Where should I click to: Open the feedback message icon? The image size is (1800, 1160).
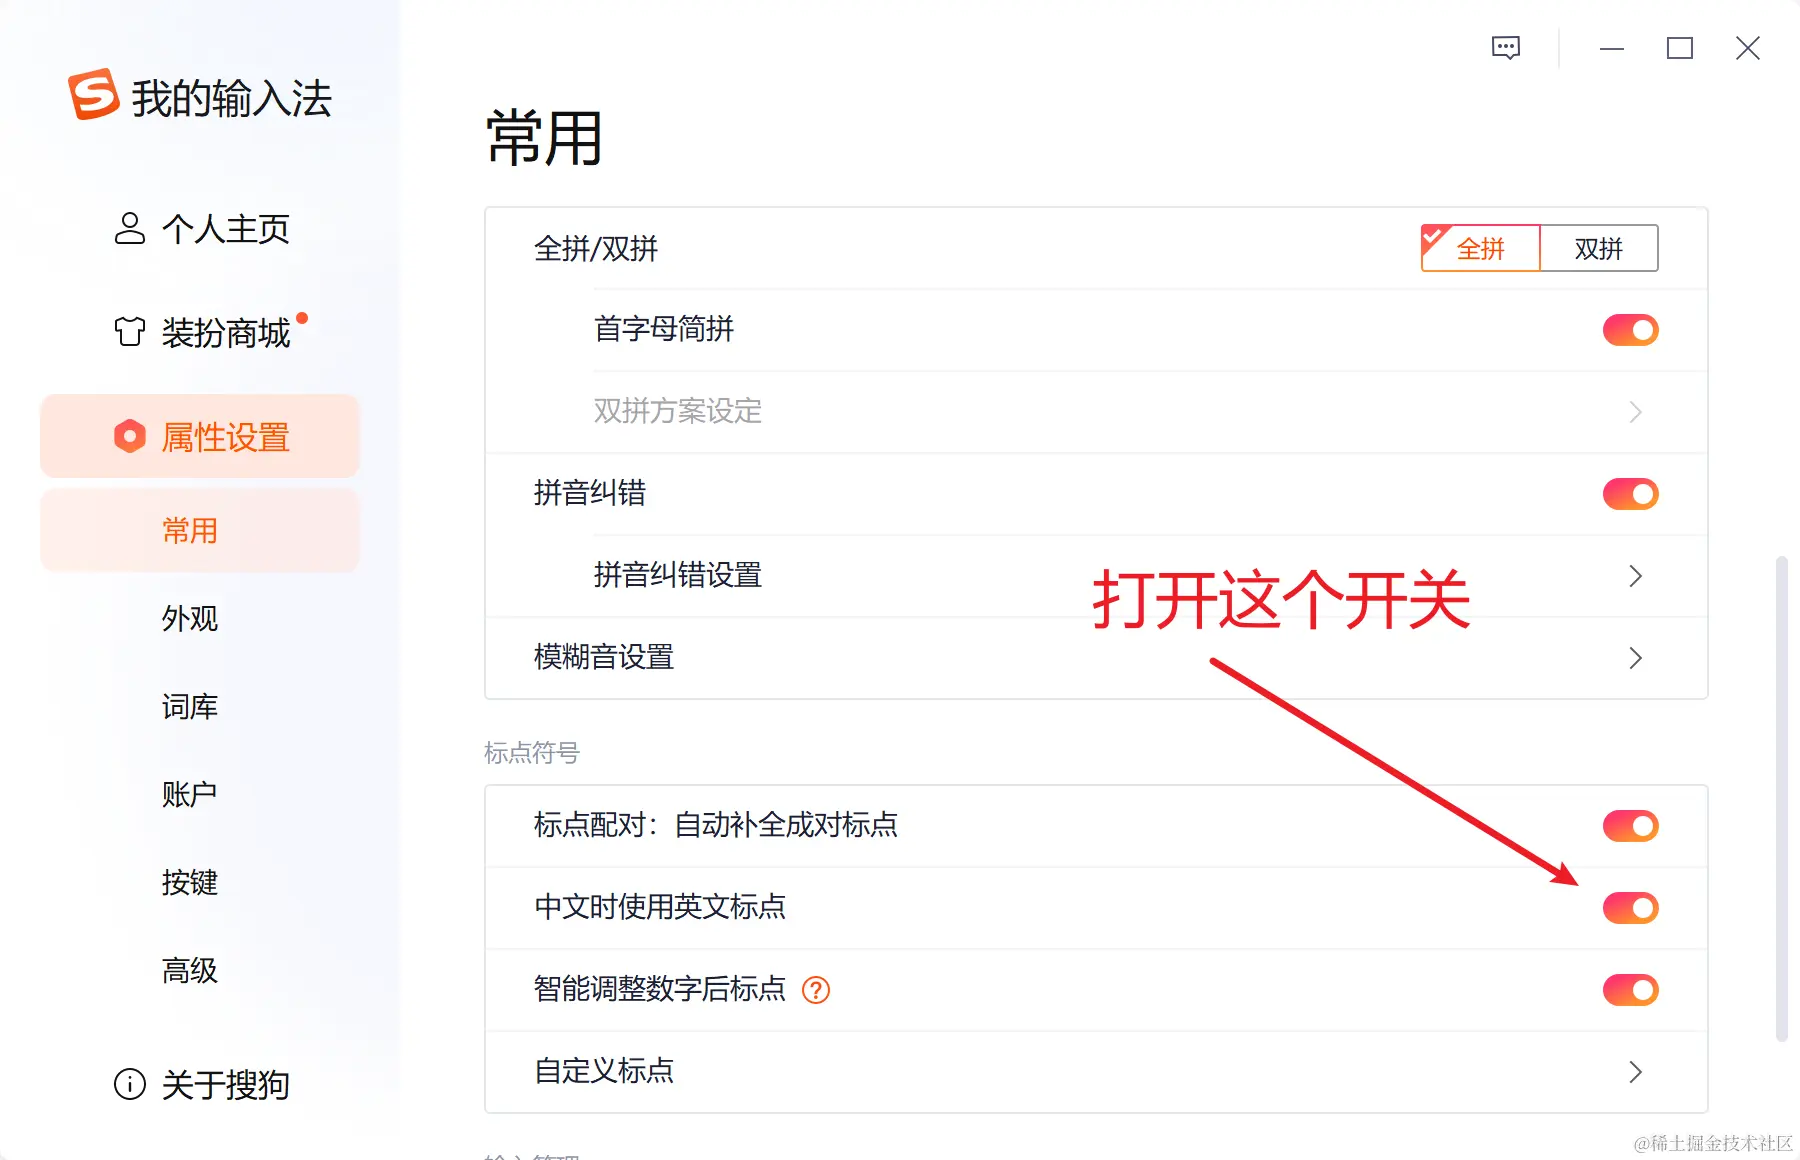(x=1506, y=48)
